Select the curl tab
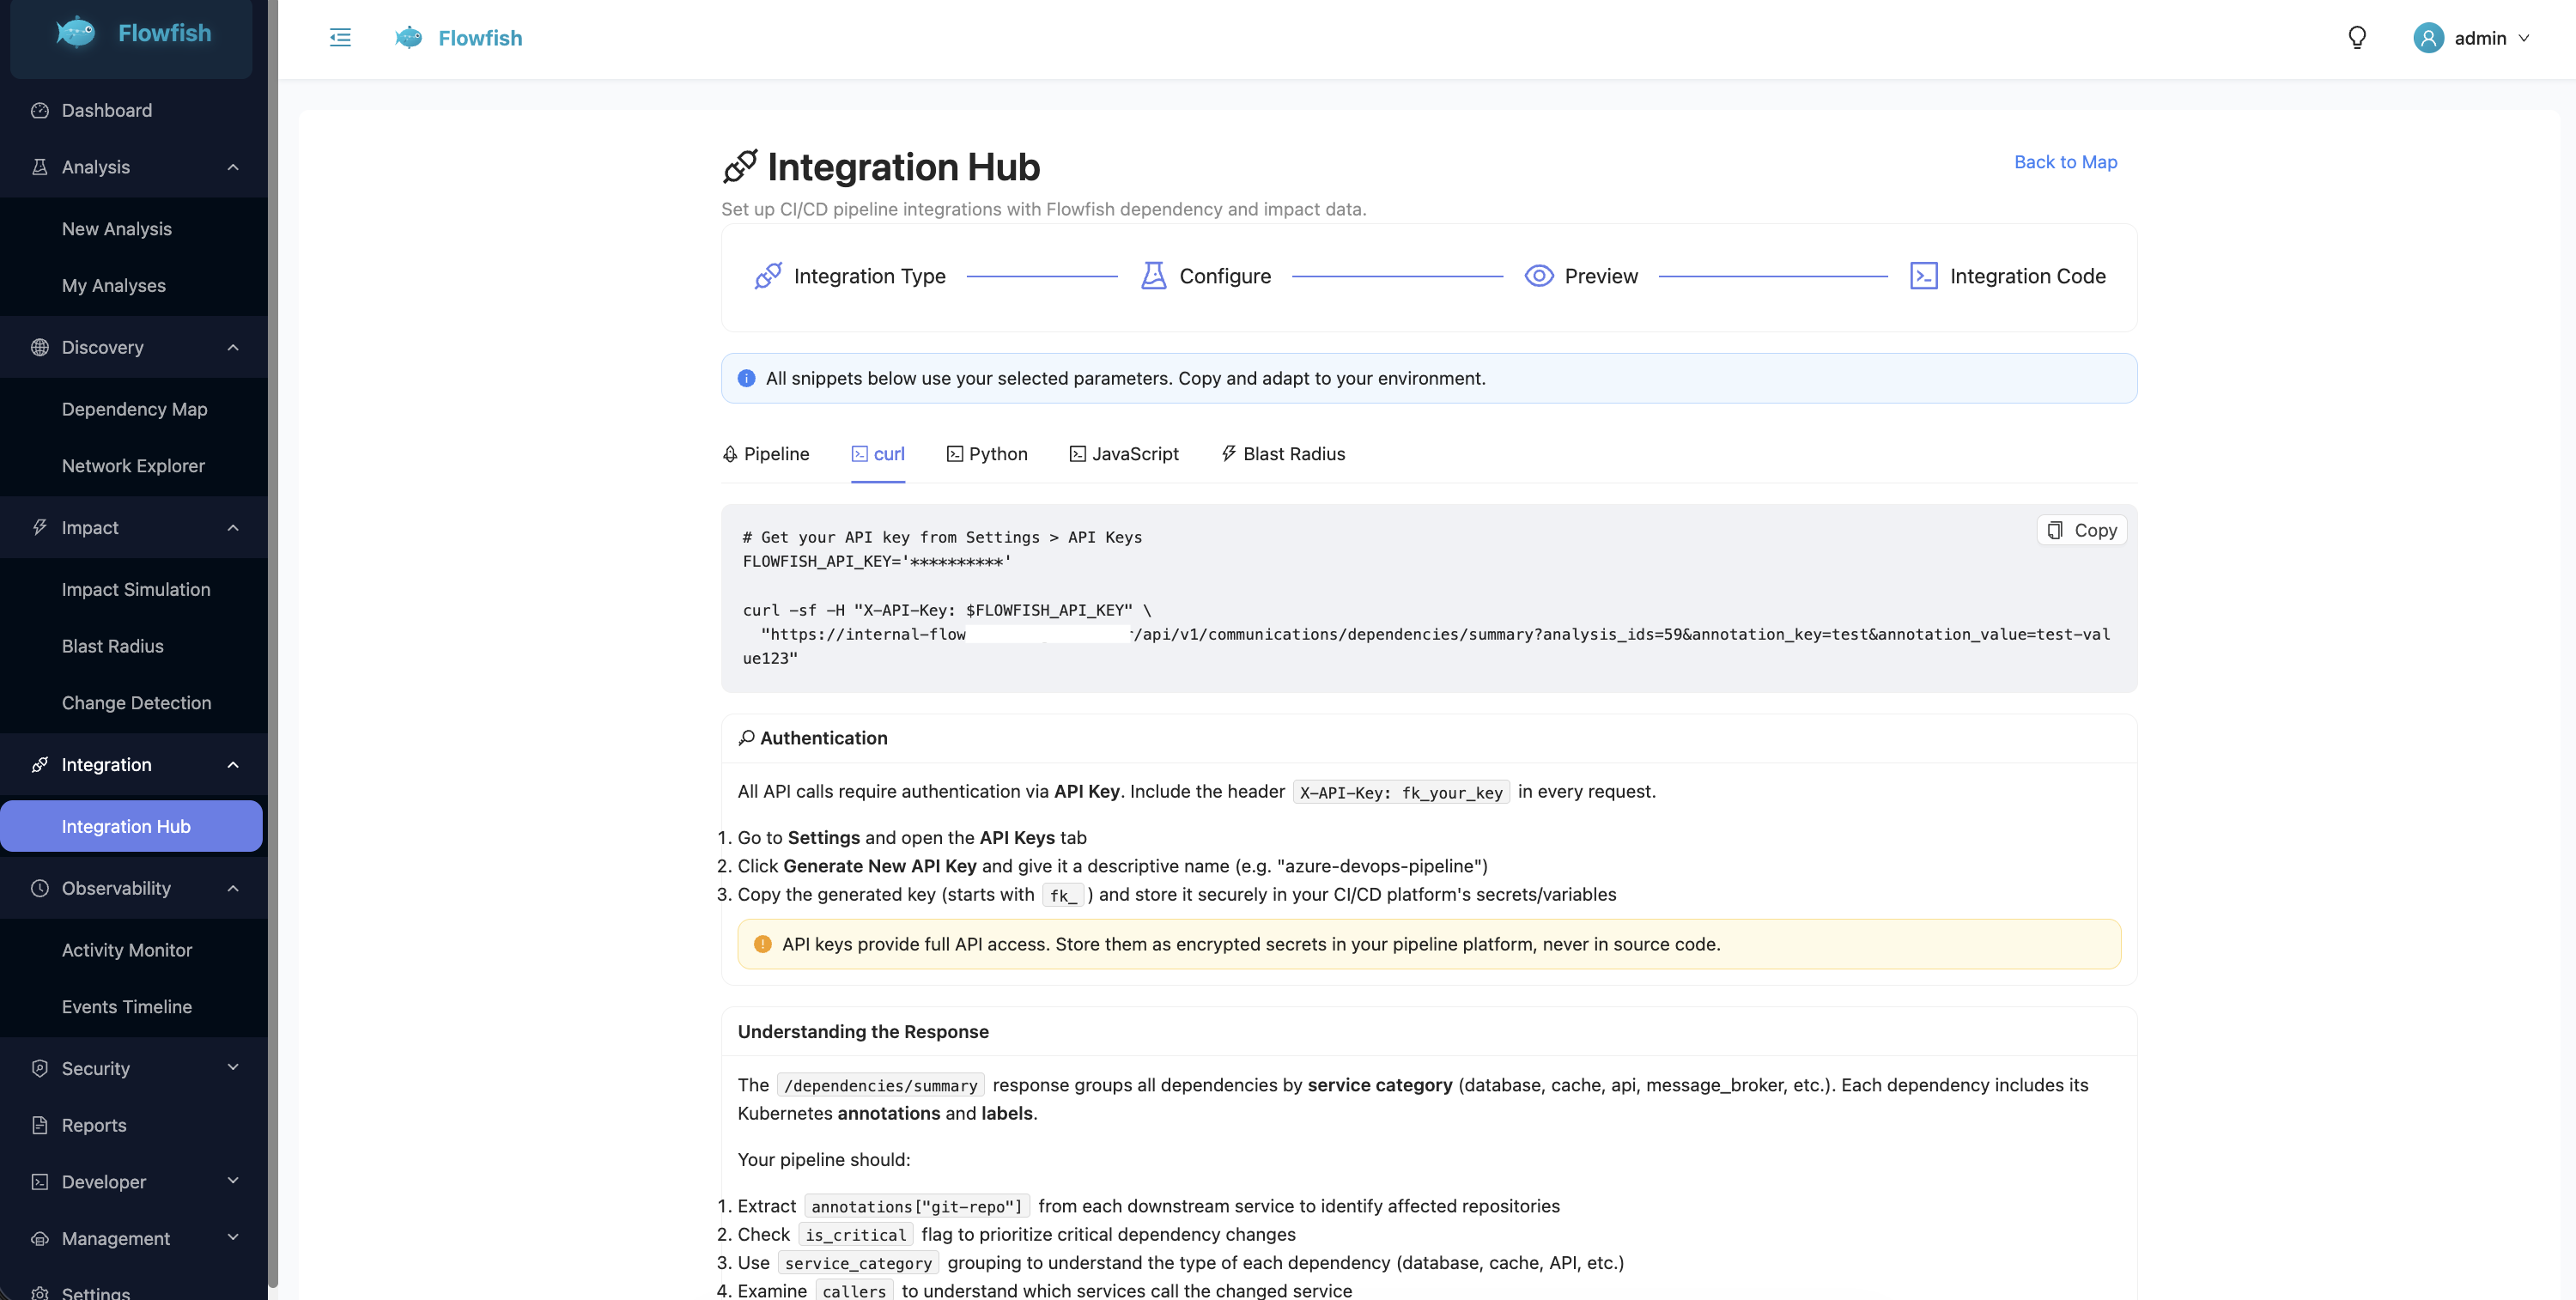Viewport: 2576px width, 1300px height. coord(878,454)
